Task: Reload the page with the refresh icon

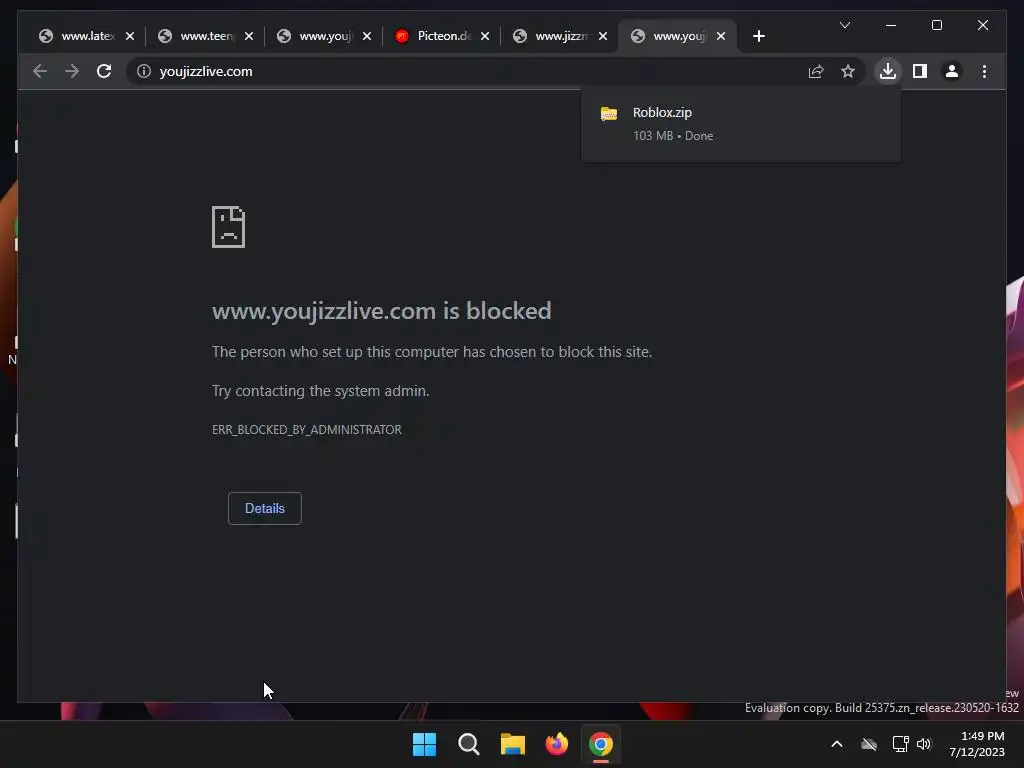Action: [104, 71]
